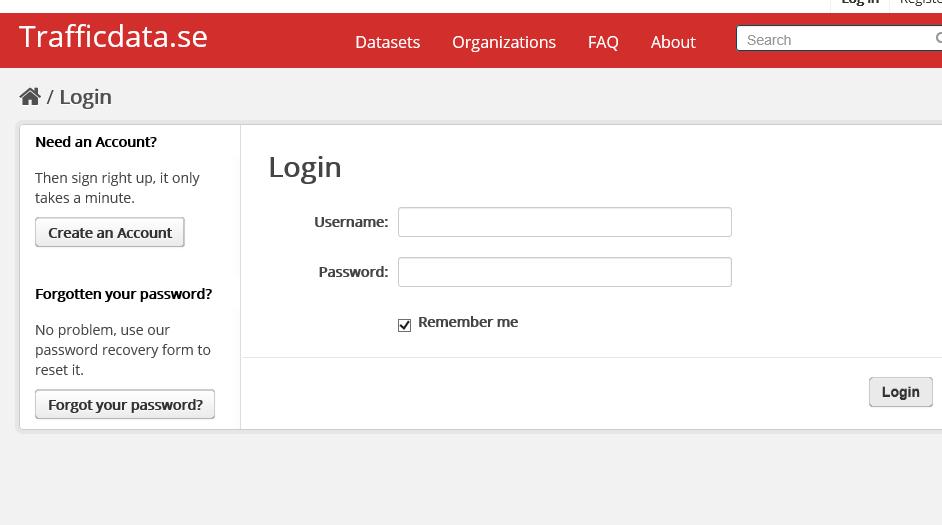The image size is (942, 525).
Task: Go to Organizations page
Action: 504,42
